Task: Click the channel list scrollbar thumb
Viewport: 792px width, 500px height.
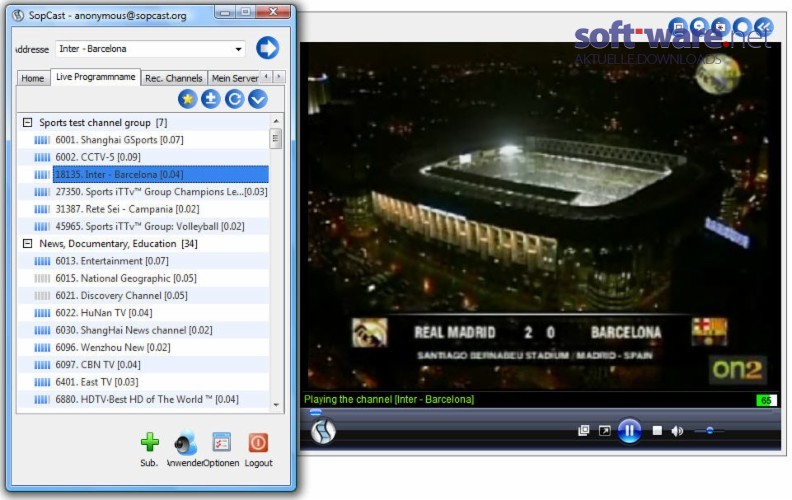Action: pyautogui.click(x=276, y=138)
